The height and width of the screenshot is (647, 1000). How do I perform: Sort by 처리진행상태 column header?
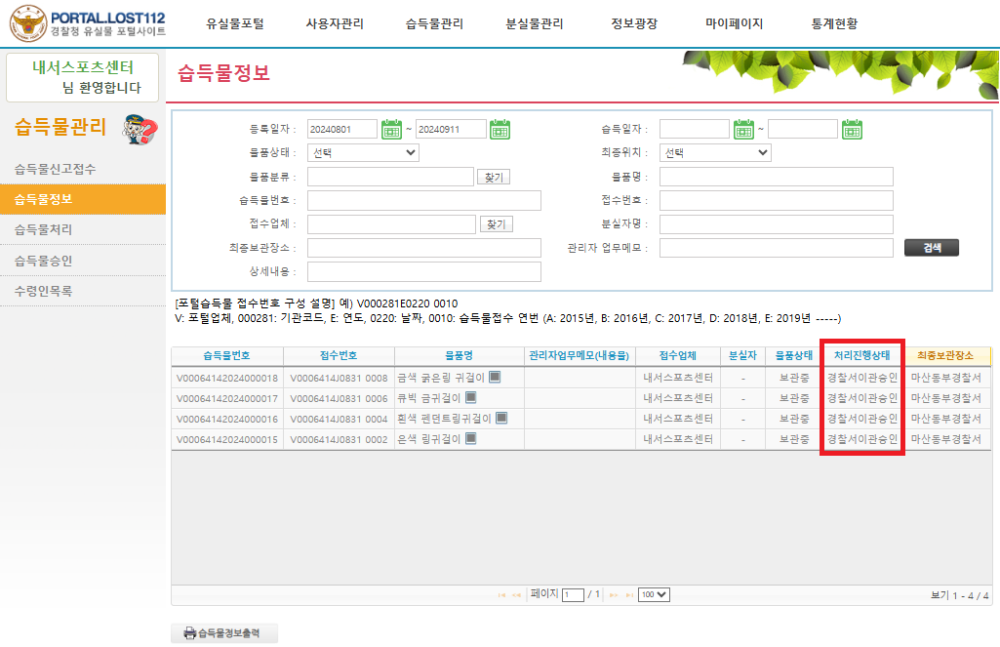pyautogui.click(x=862, y=356)
